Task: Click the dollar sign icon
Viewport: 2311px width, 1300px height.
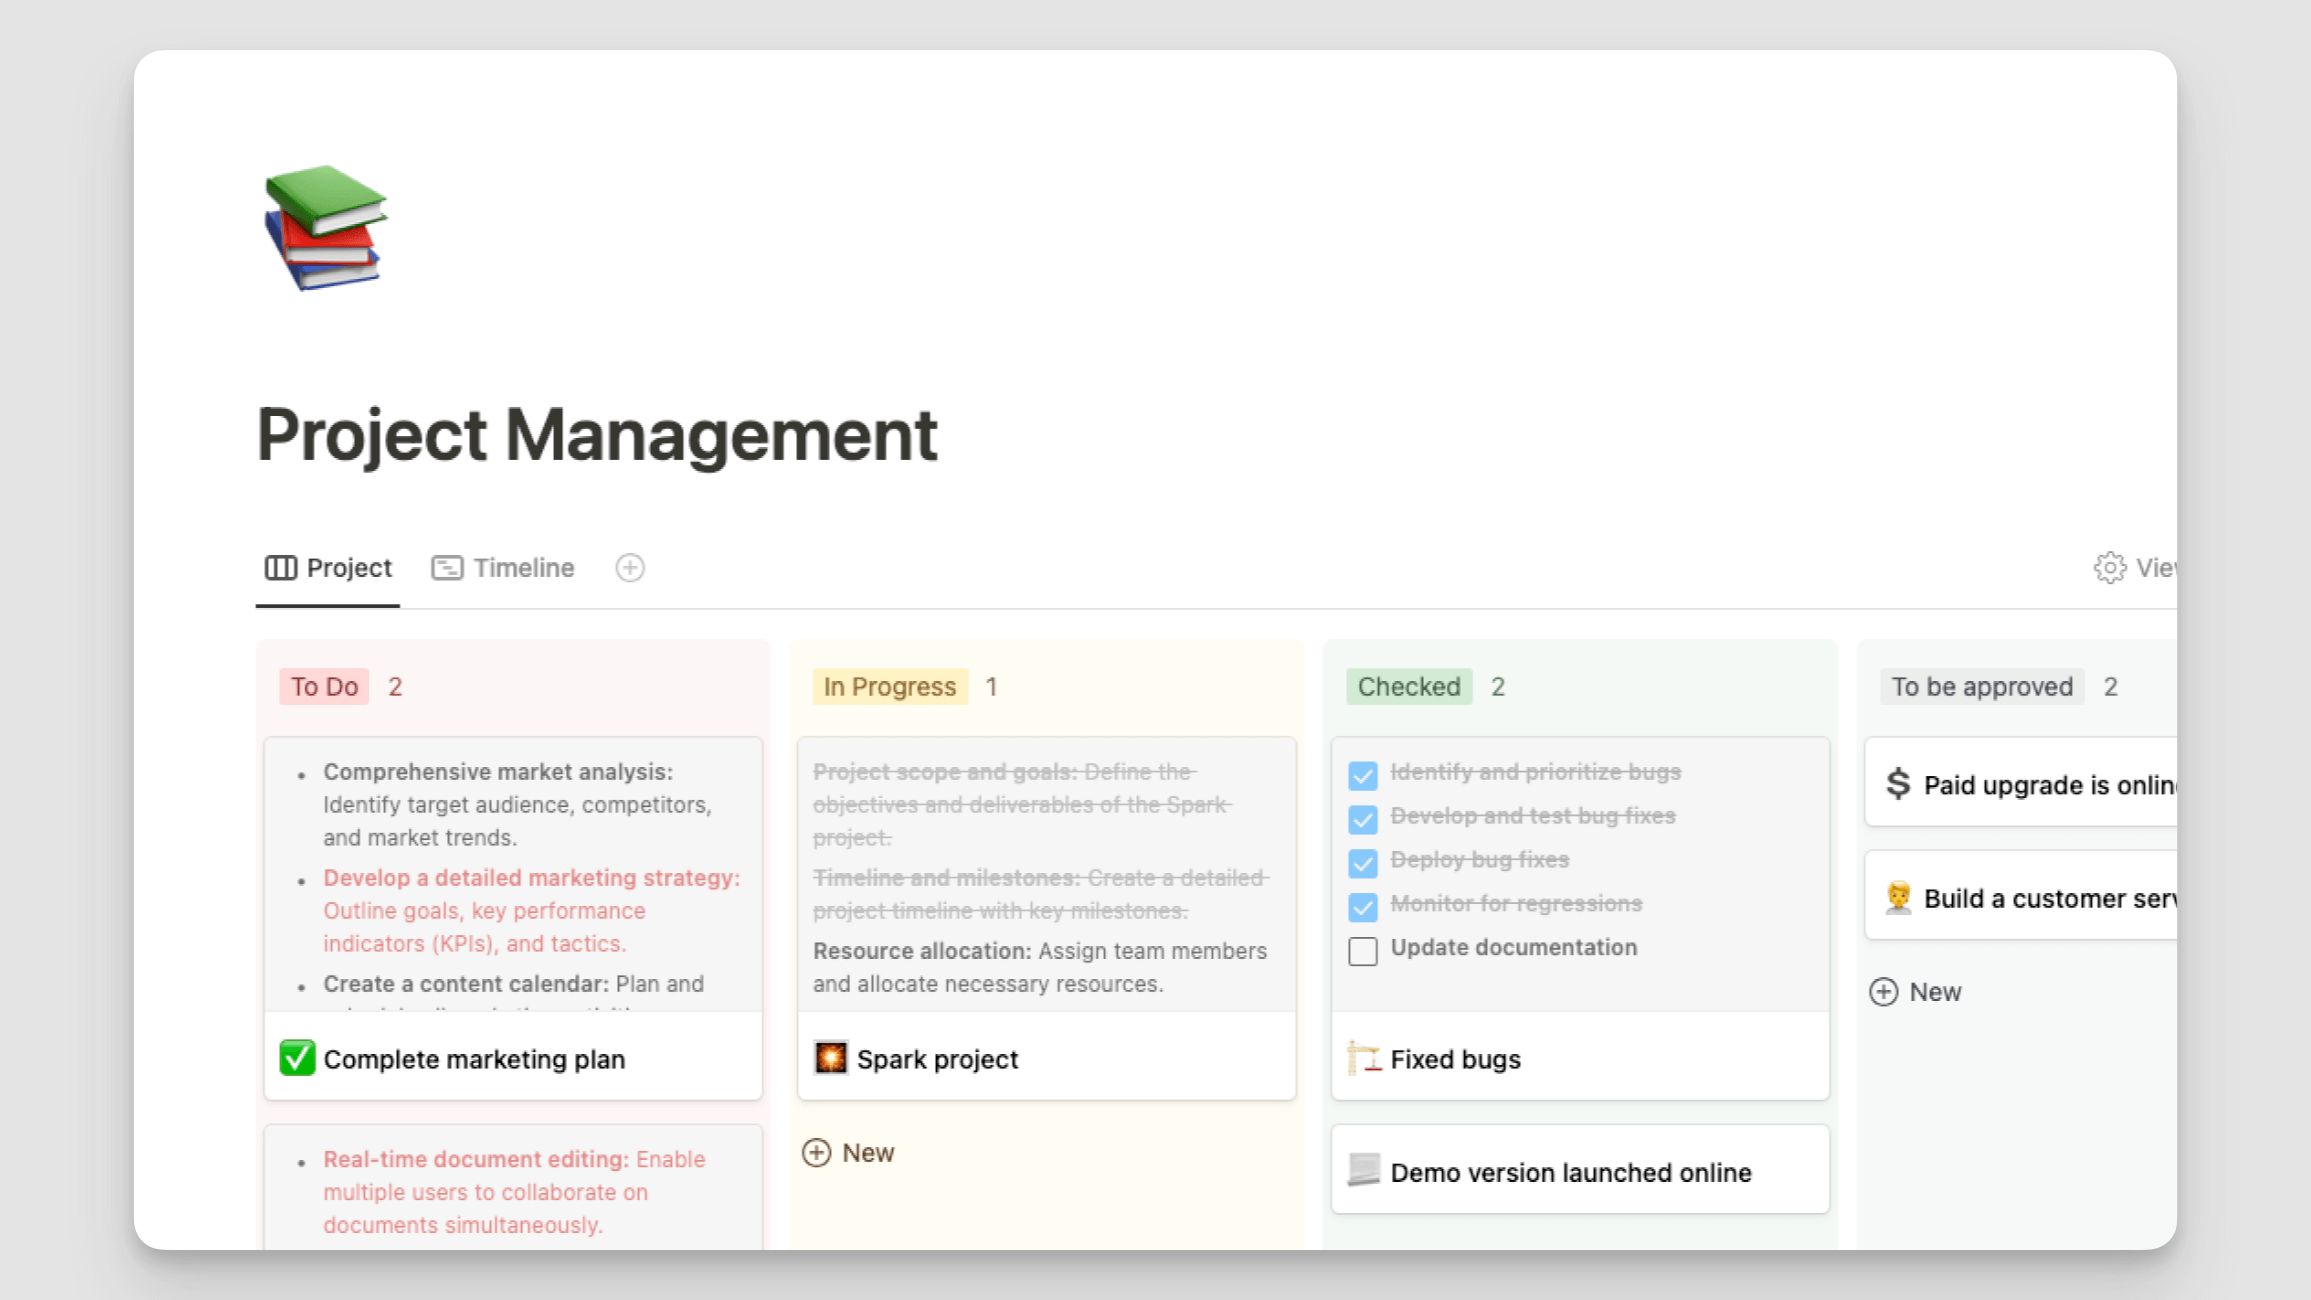Action: tap(1897, 784)
